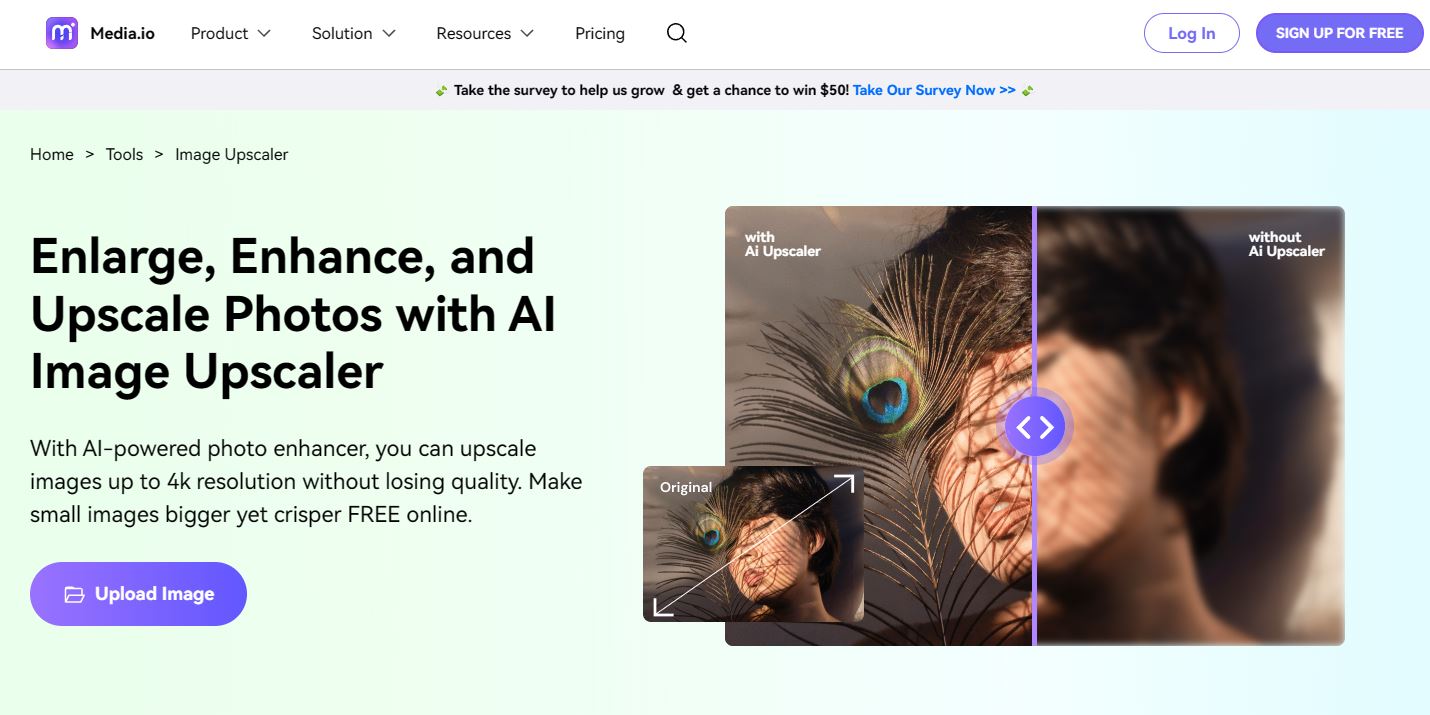Grab the before/after comparison slider handle
Viewport: 1430px width, 715px height.
[1034, 427]
